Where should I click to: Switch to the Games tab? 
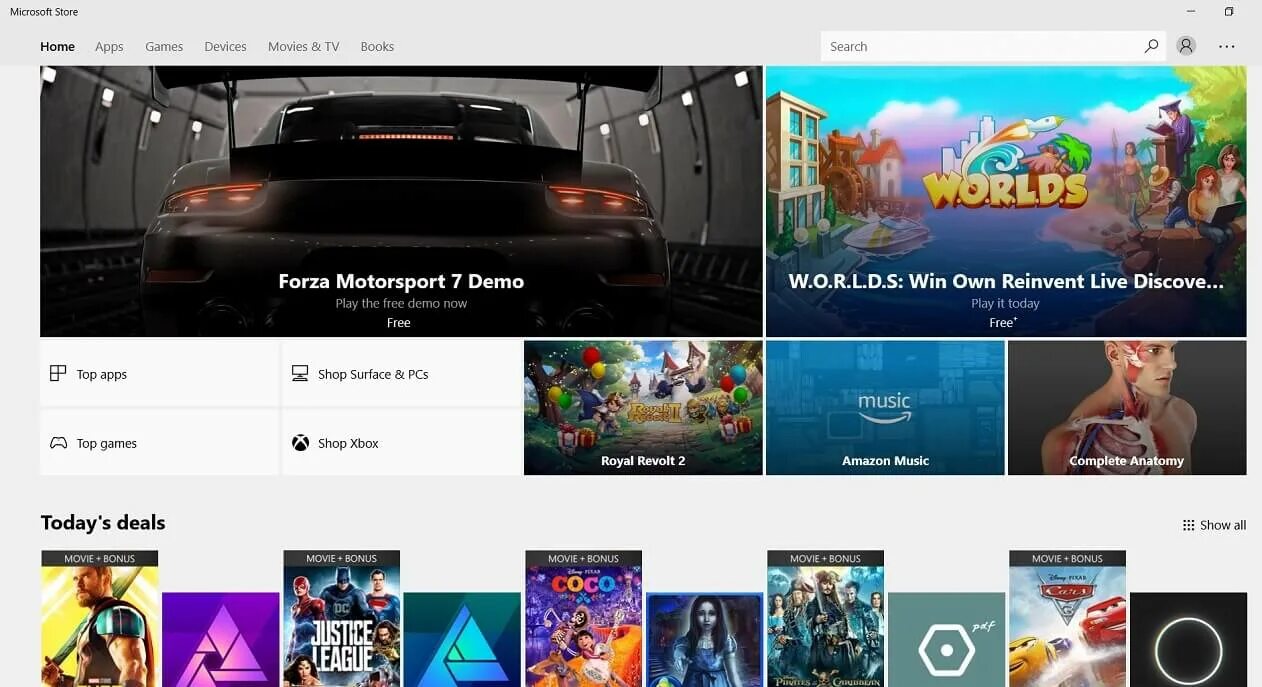click(164, 46)
